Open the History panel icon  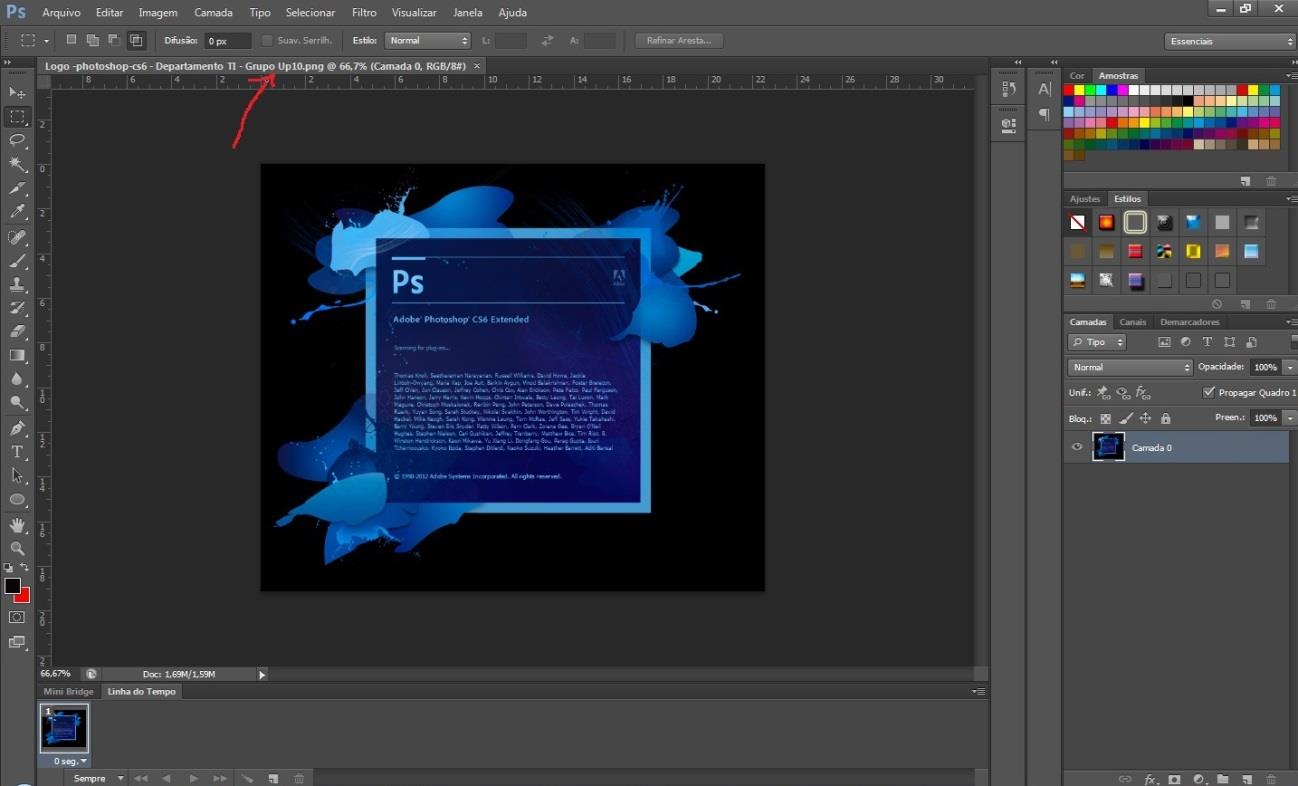coord(1008,89)
